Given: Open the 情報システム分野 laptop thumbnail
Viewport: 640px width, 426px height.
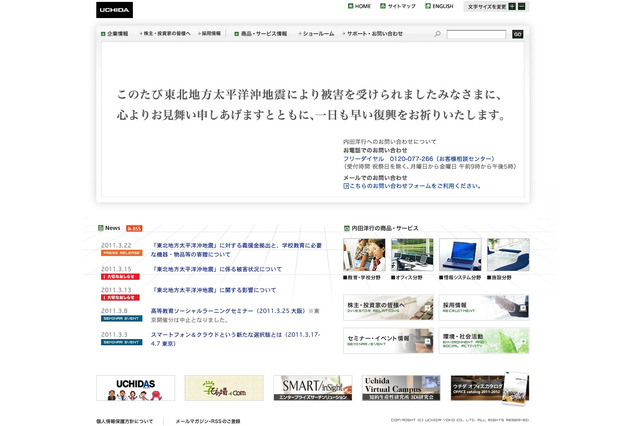Looking at the screenshot, I should [x=460, y=255].
